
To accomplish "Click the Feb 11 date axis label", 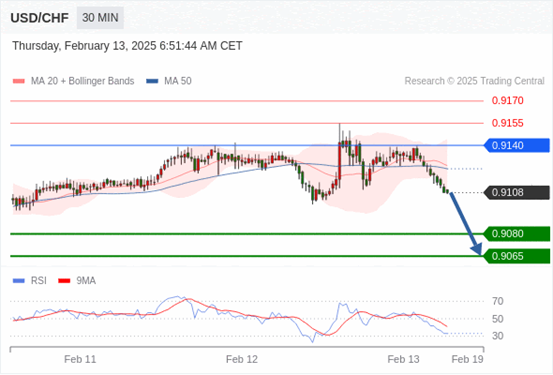I will coord(80,359).
